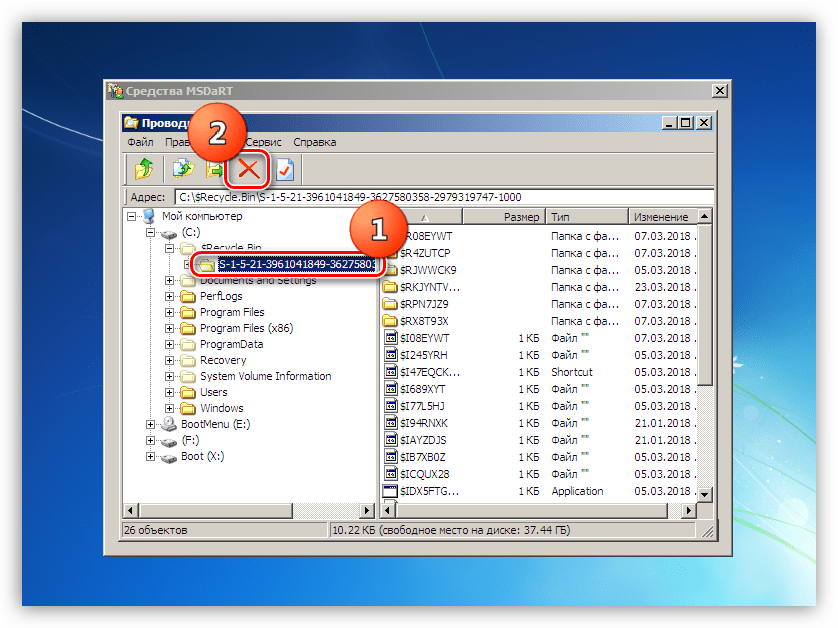Screen dimensions: 838x628
Task: Collapse the (C:) drive node
Action: point(151,233)
